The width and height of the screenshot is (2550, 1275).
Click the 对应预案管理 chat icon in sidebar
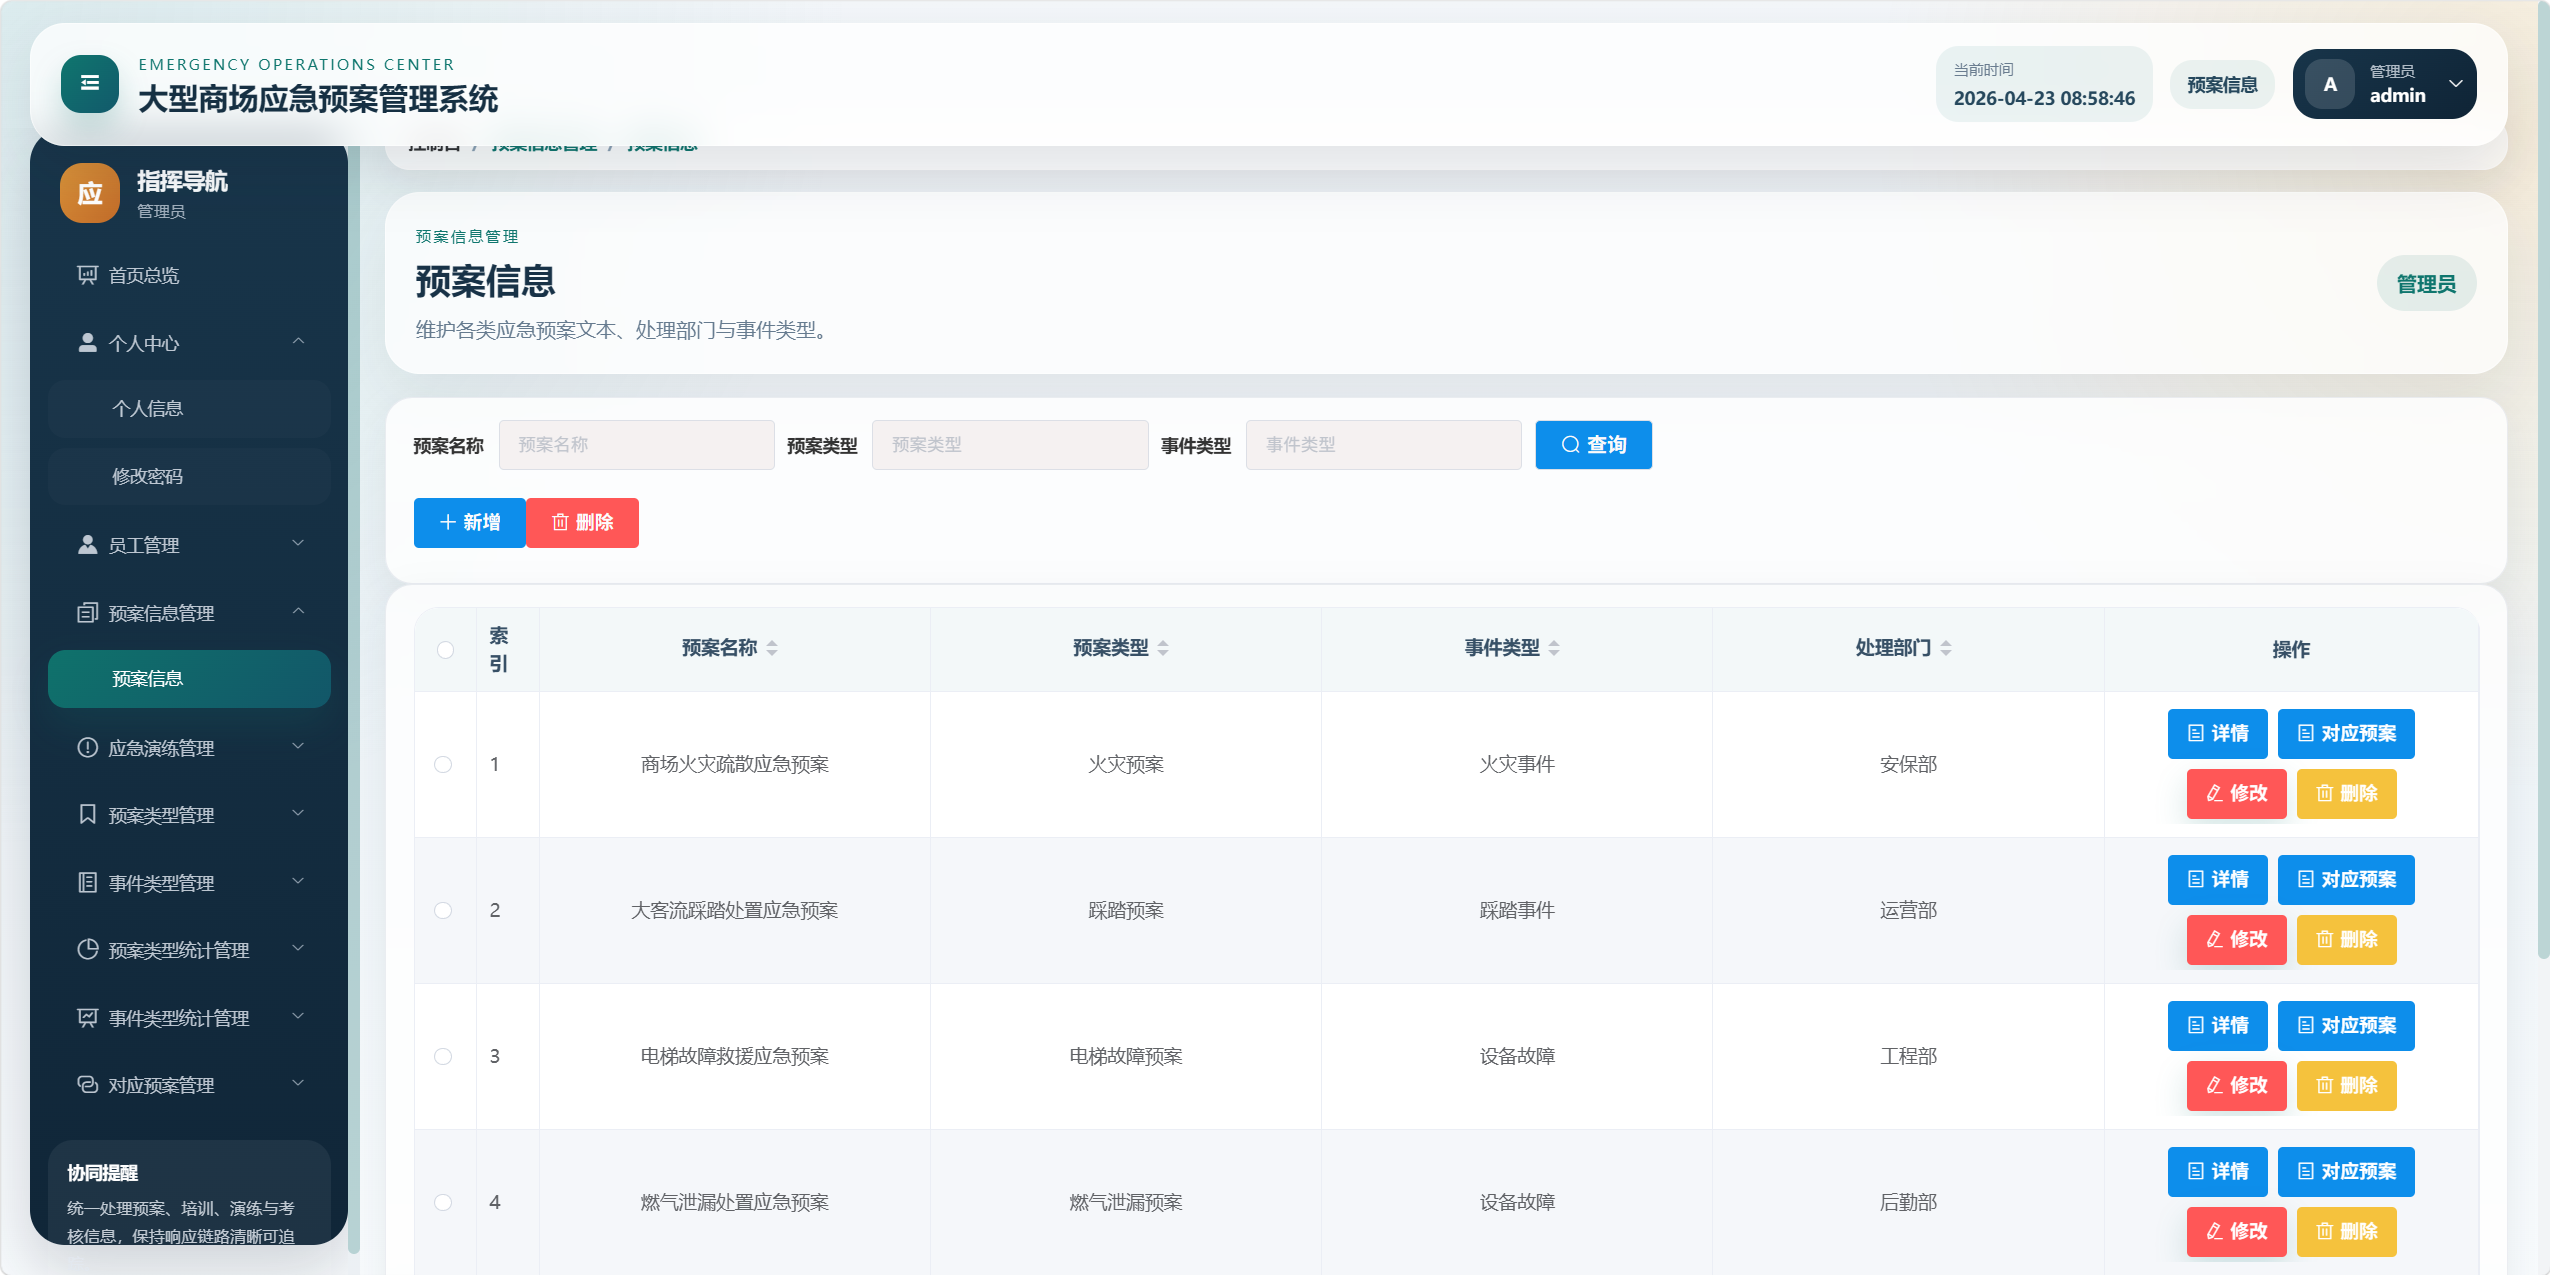click(88, 1084)
